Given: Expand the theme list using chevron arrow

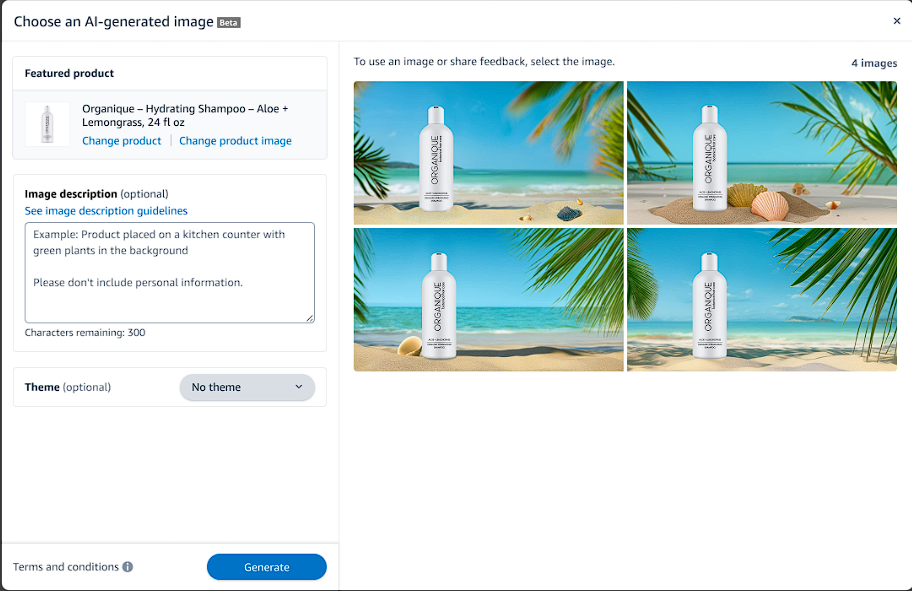Looking at the screenshot, I should pos(299,387).
